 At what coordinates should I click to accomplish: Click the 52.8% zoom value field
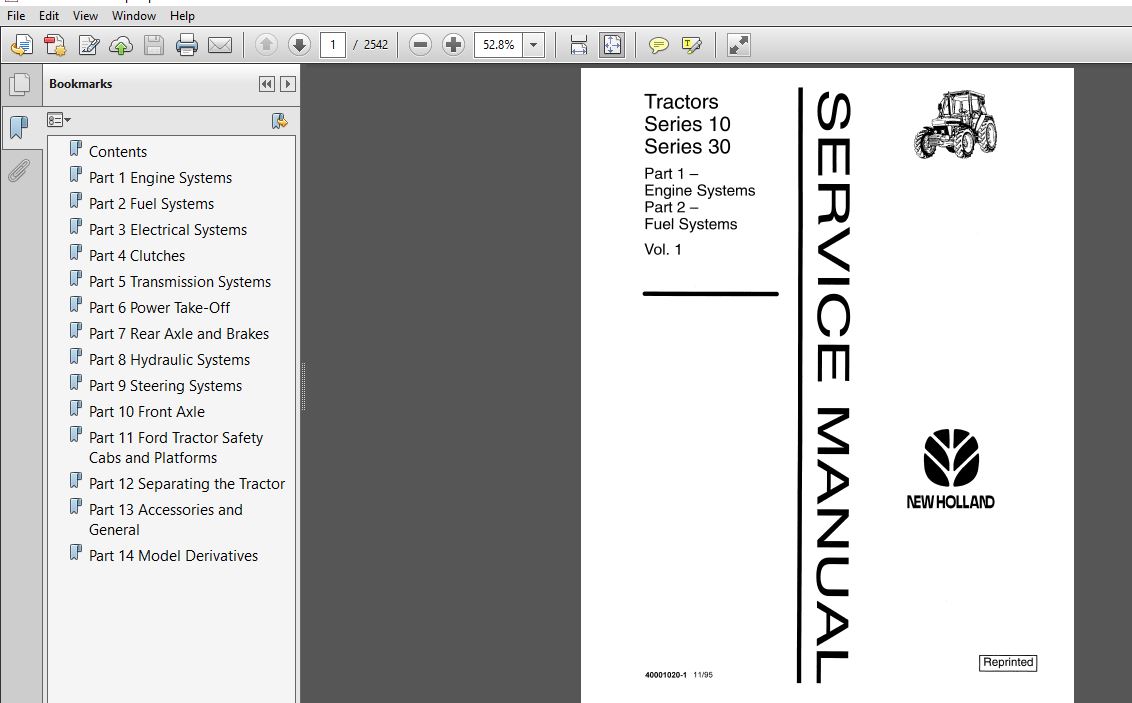coord(498,45)
